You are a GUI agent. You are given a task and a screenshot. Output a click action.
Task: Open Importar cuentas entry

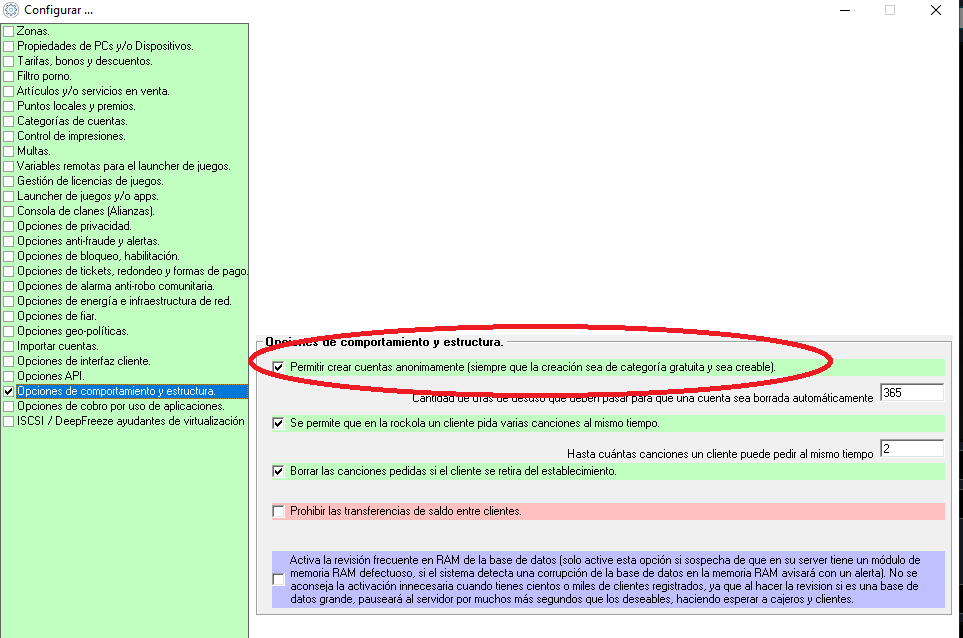(x=58, y=346)
